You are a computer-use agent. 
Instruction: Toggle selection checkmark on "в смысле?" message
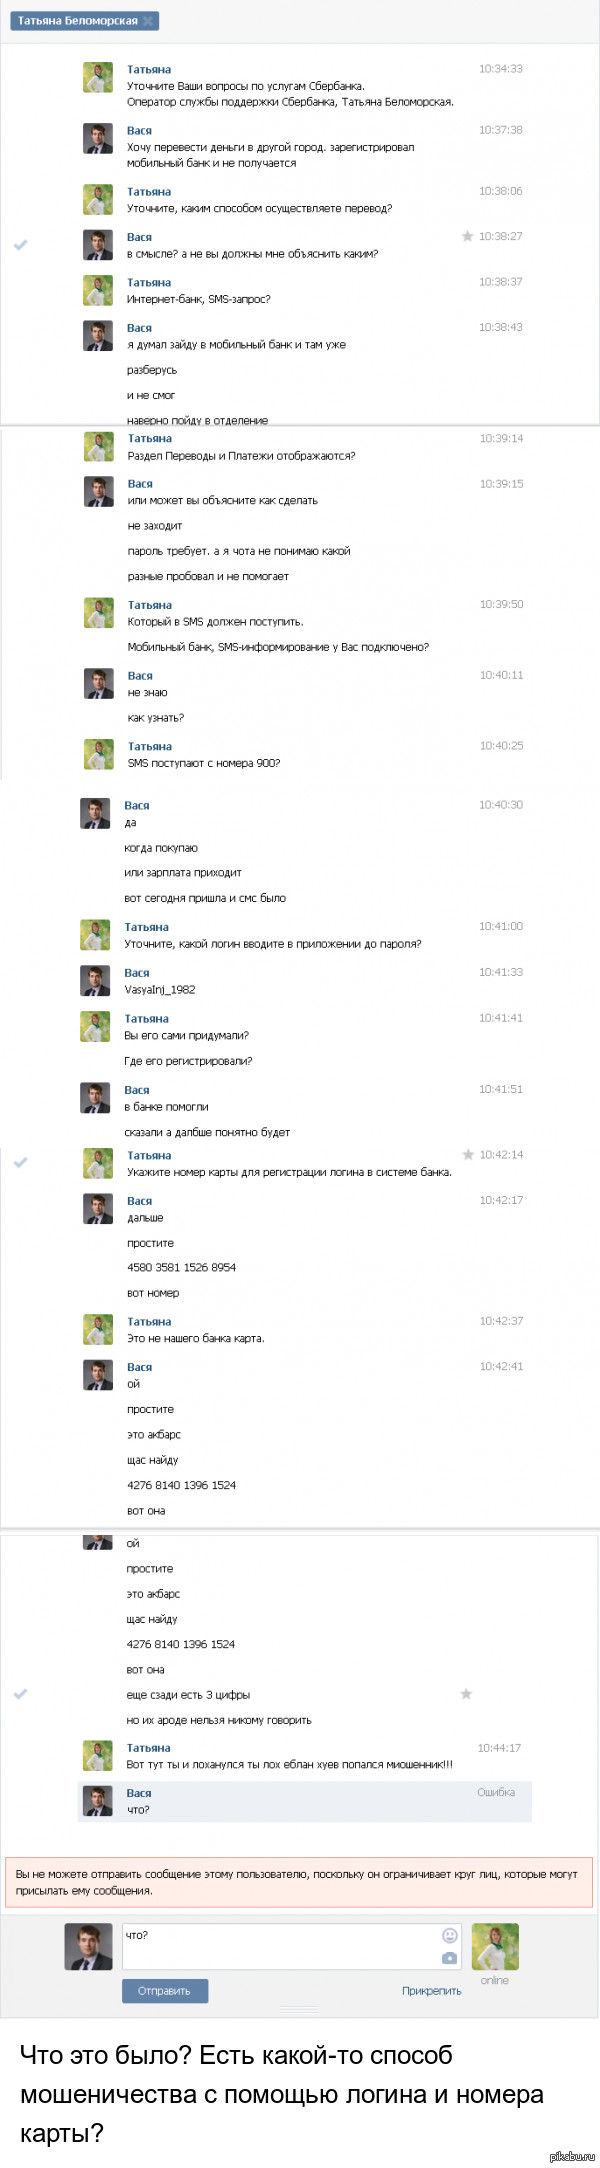pyautogui.click(x=20, y=245)
